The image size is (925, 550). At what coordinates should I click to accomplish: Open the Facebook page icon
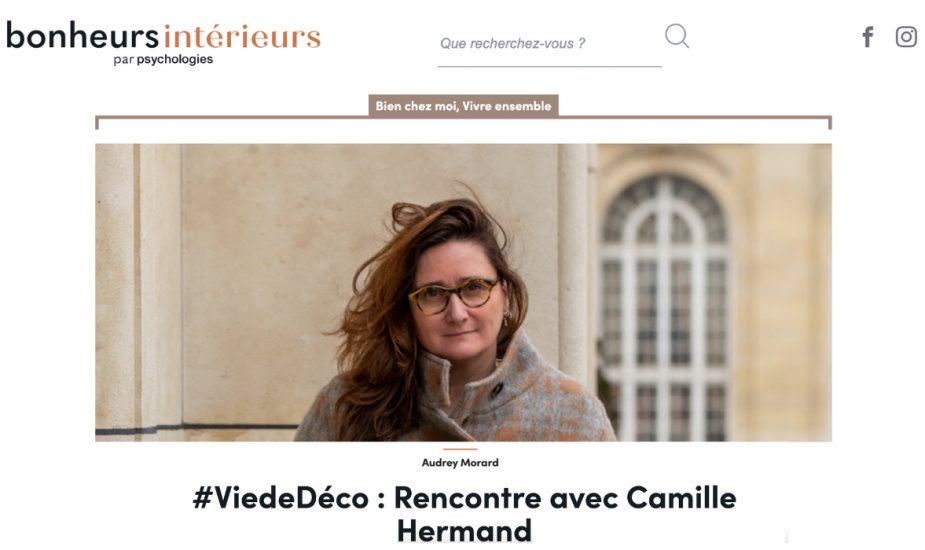(868, 37)
